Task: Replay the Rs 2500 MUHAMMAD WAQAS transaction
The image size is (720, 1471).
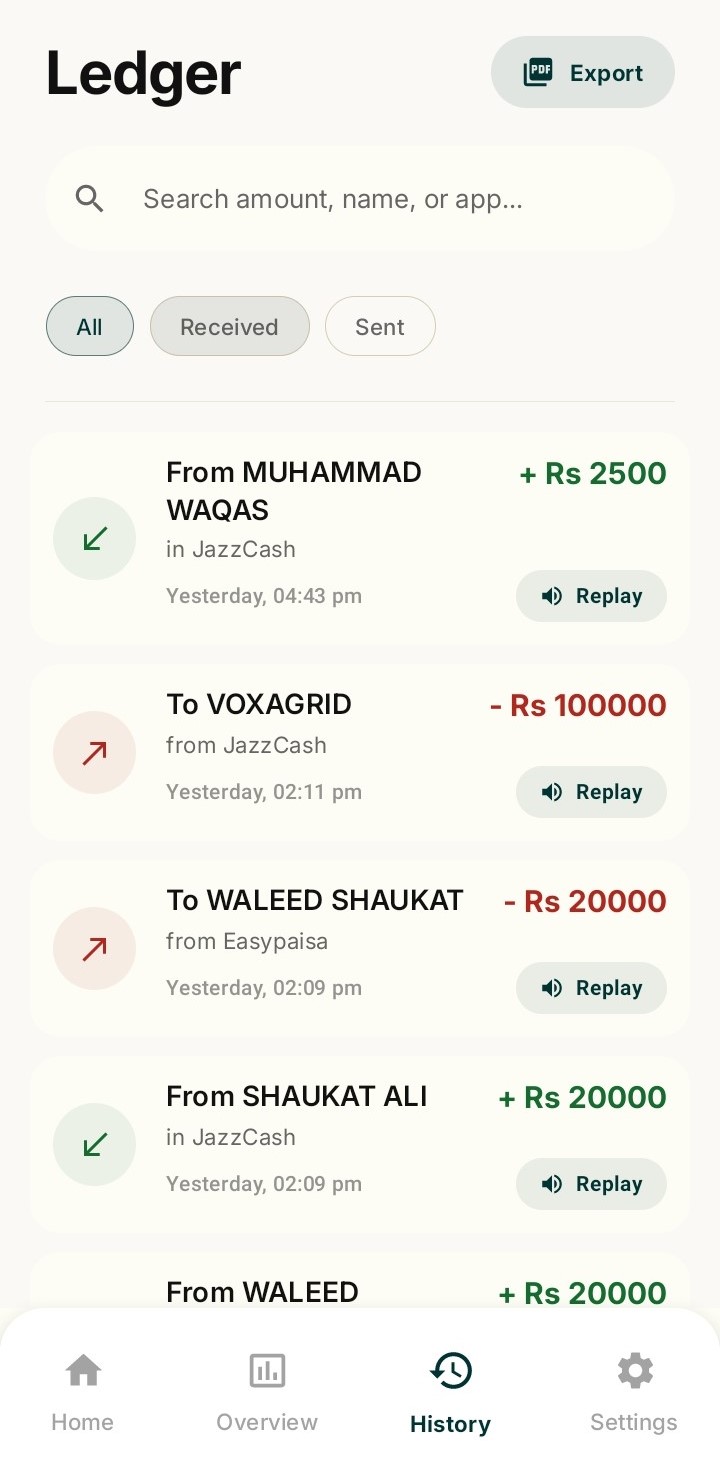Action: pos(591,596)
